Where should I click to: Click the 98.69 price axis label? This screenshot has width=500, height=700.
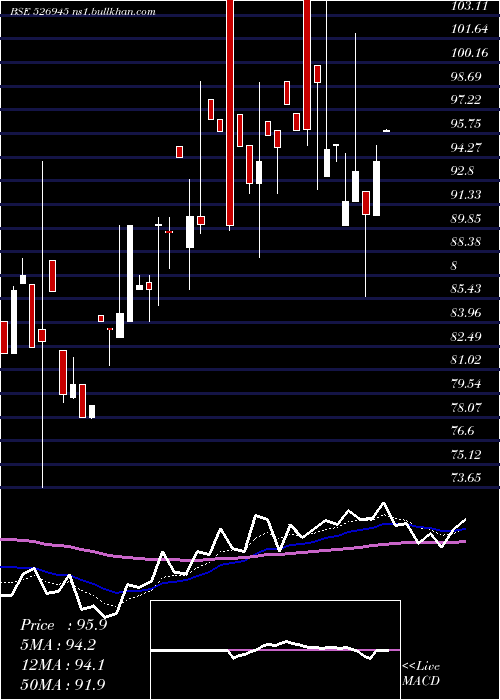[x=466, y=76]
